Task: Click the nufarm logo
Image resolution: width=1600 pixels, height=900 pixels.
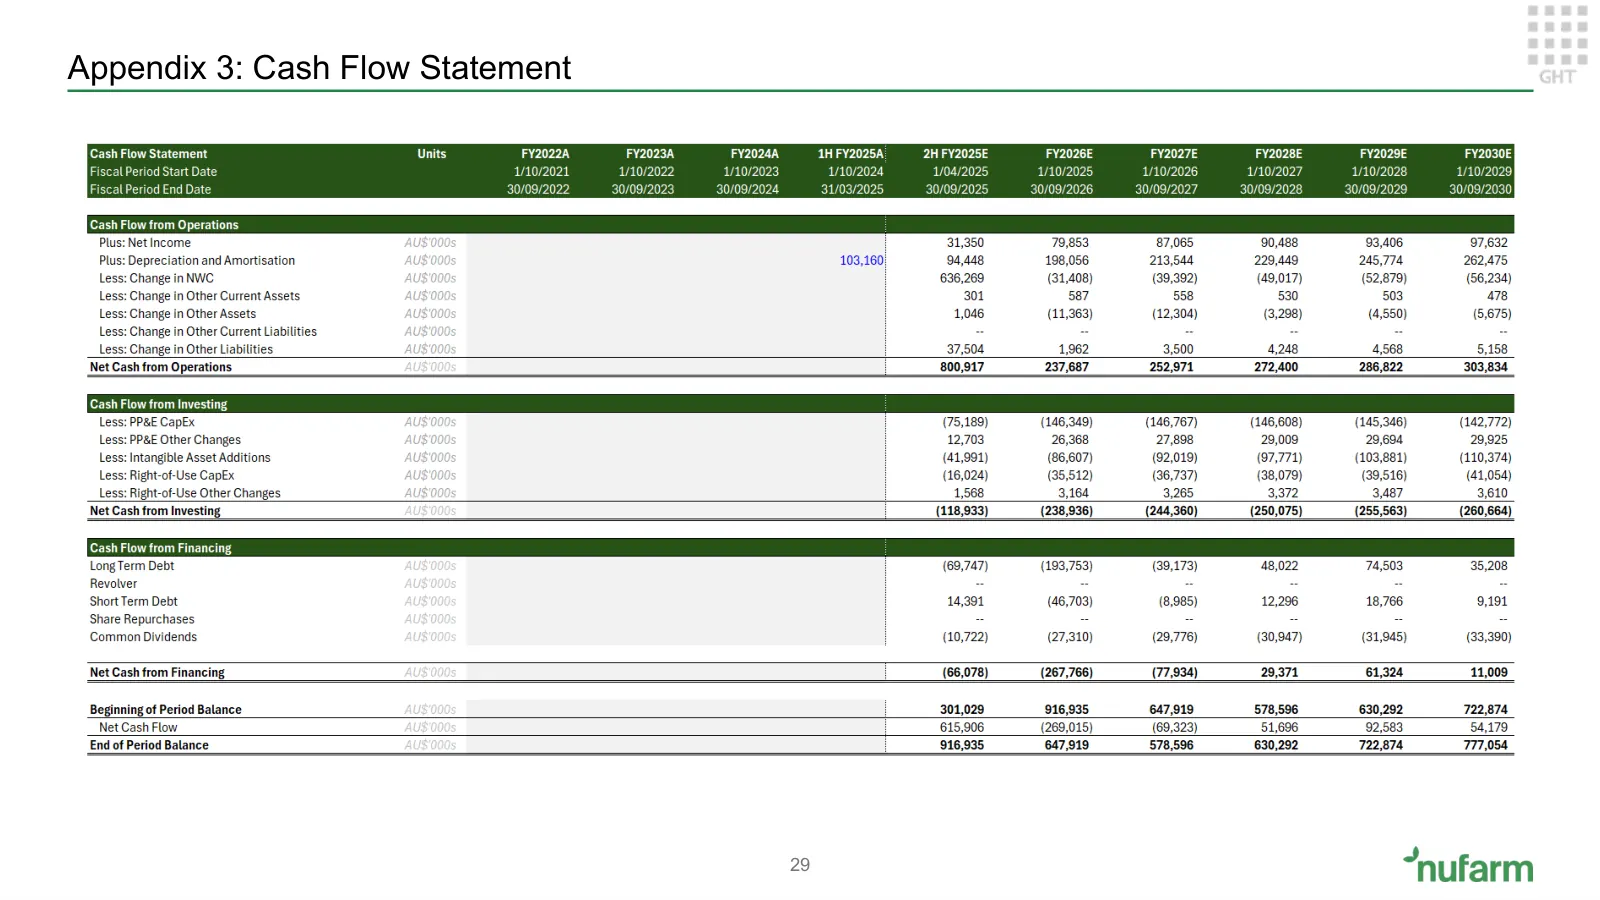Action: 1468,866
